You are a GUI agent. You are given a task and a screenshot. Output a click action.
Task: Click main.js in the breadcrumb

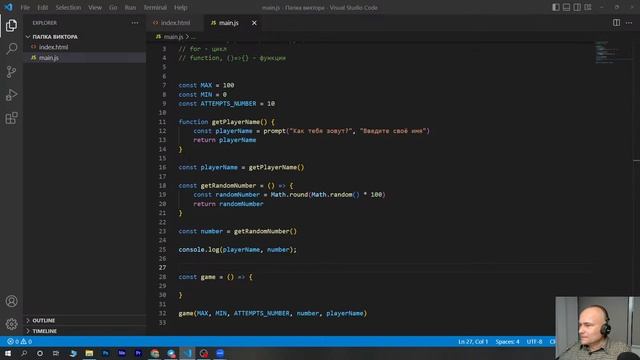point(173,37)
